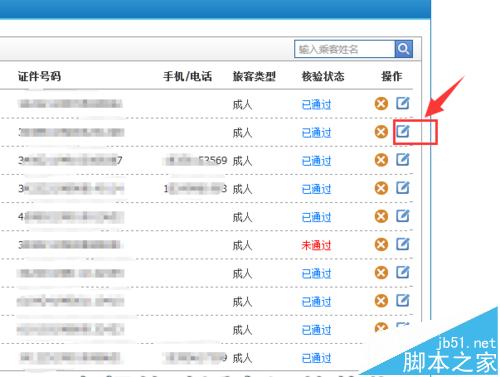Edit passenger whose ID starts with 4

coord(403,216)
